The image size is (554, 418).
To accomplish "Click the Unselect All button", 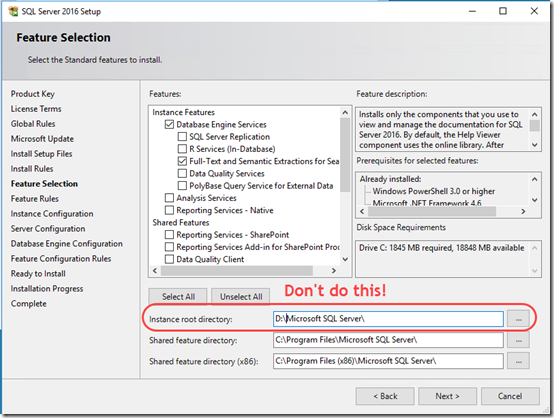I will 241,296.
